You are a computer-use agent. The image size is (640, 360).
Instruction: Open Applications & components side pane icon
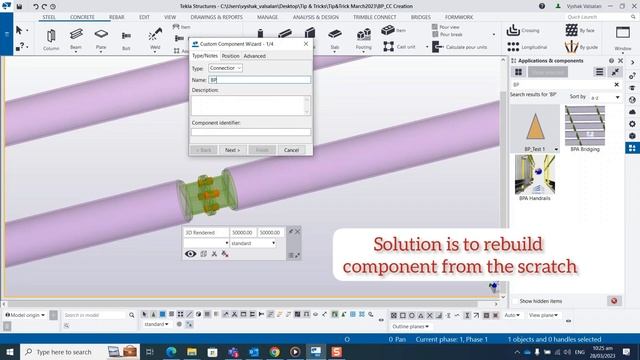pos(632,148)
